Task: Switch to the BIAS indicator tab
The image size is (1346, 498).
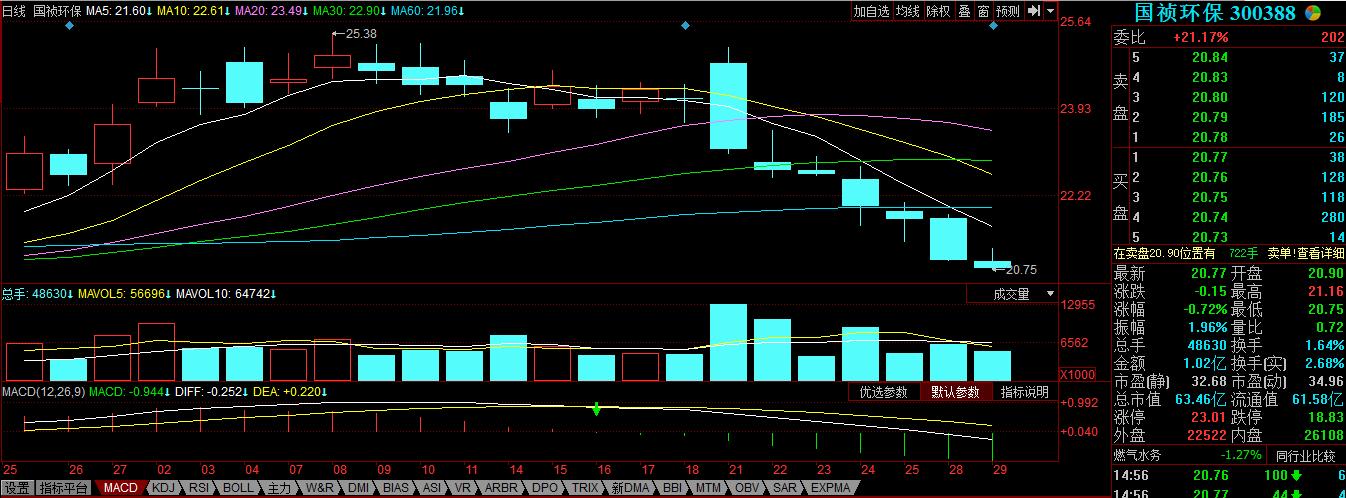Action: (397, 488)
